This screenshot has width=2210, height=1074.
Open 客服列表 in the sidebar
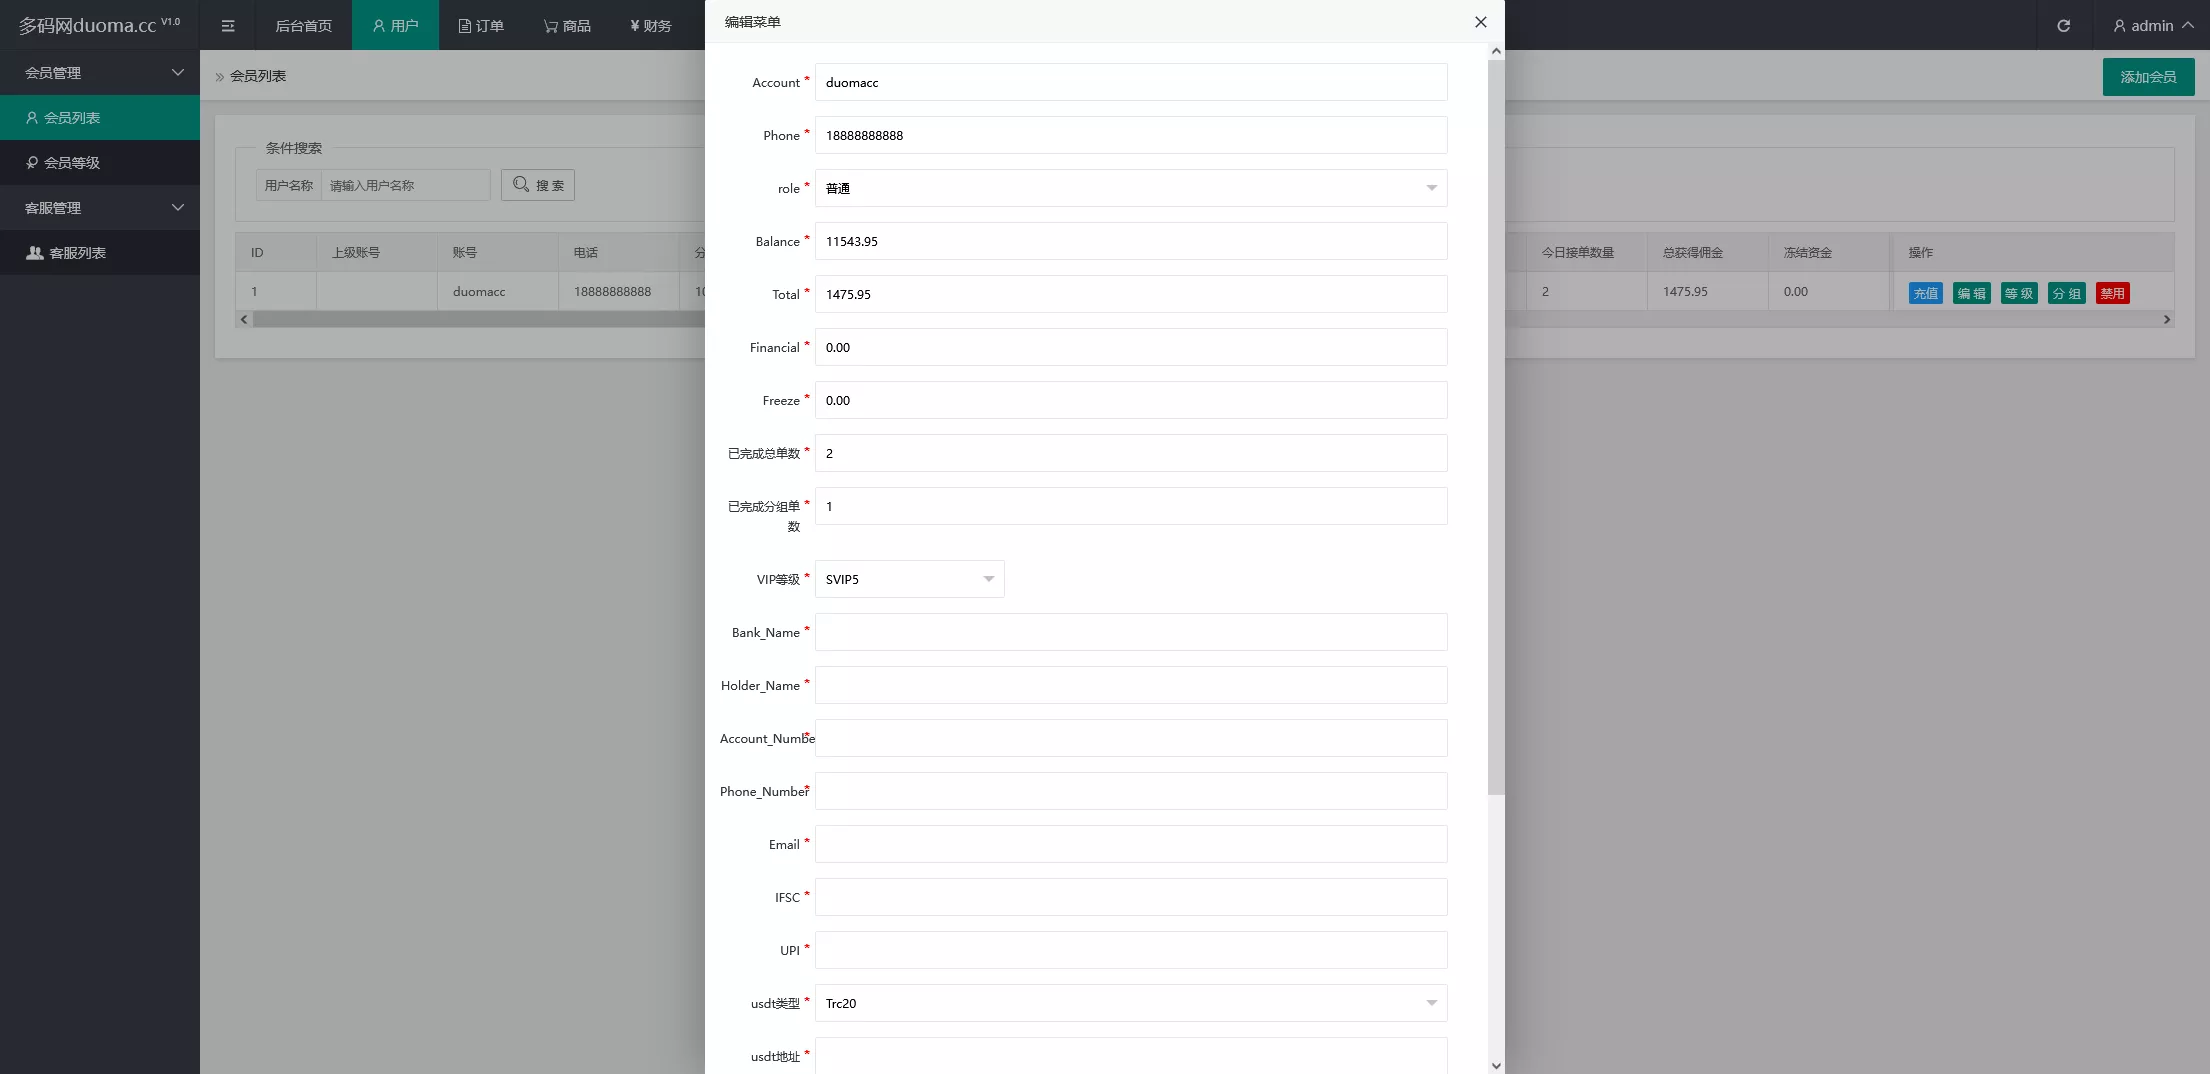click(x=77, y=253)
